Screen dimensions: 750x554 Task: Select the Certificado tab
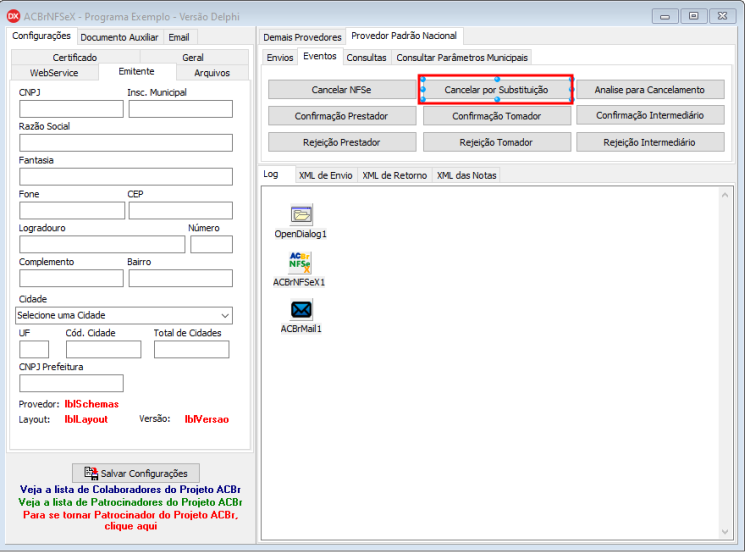[x=75, y=57]
